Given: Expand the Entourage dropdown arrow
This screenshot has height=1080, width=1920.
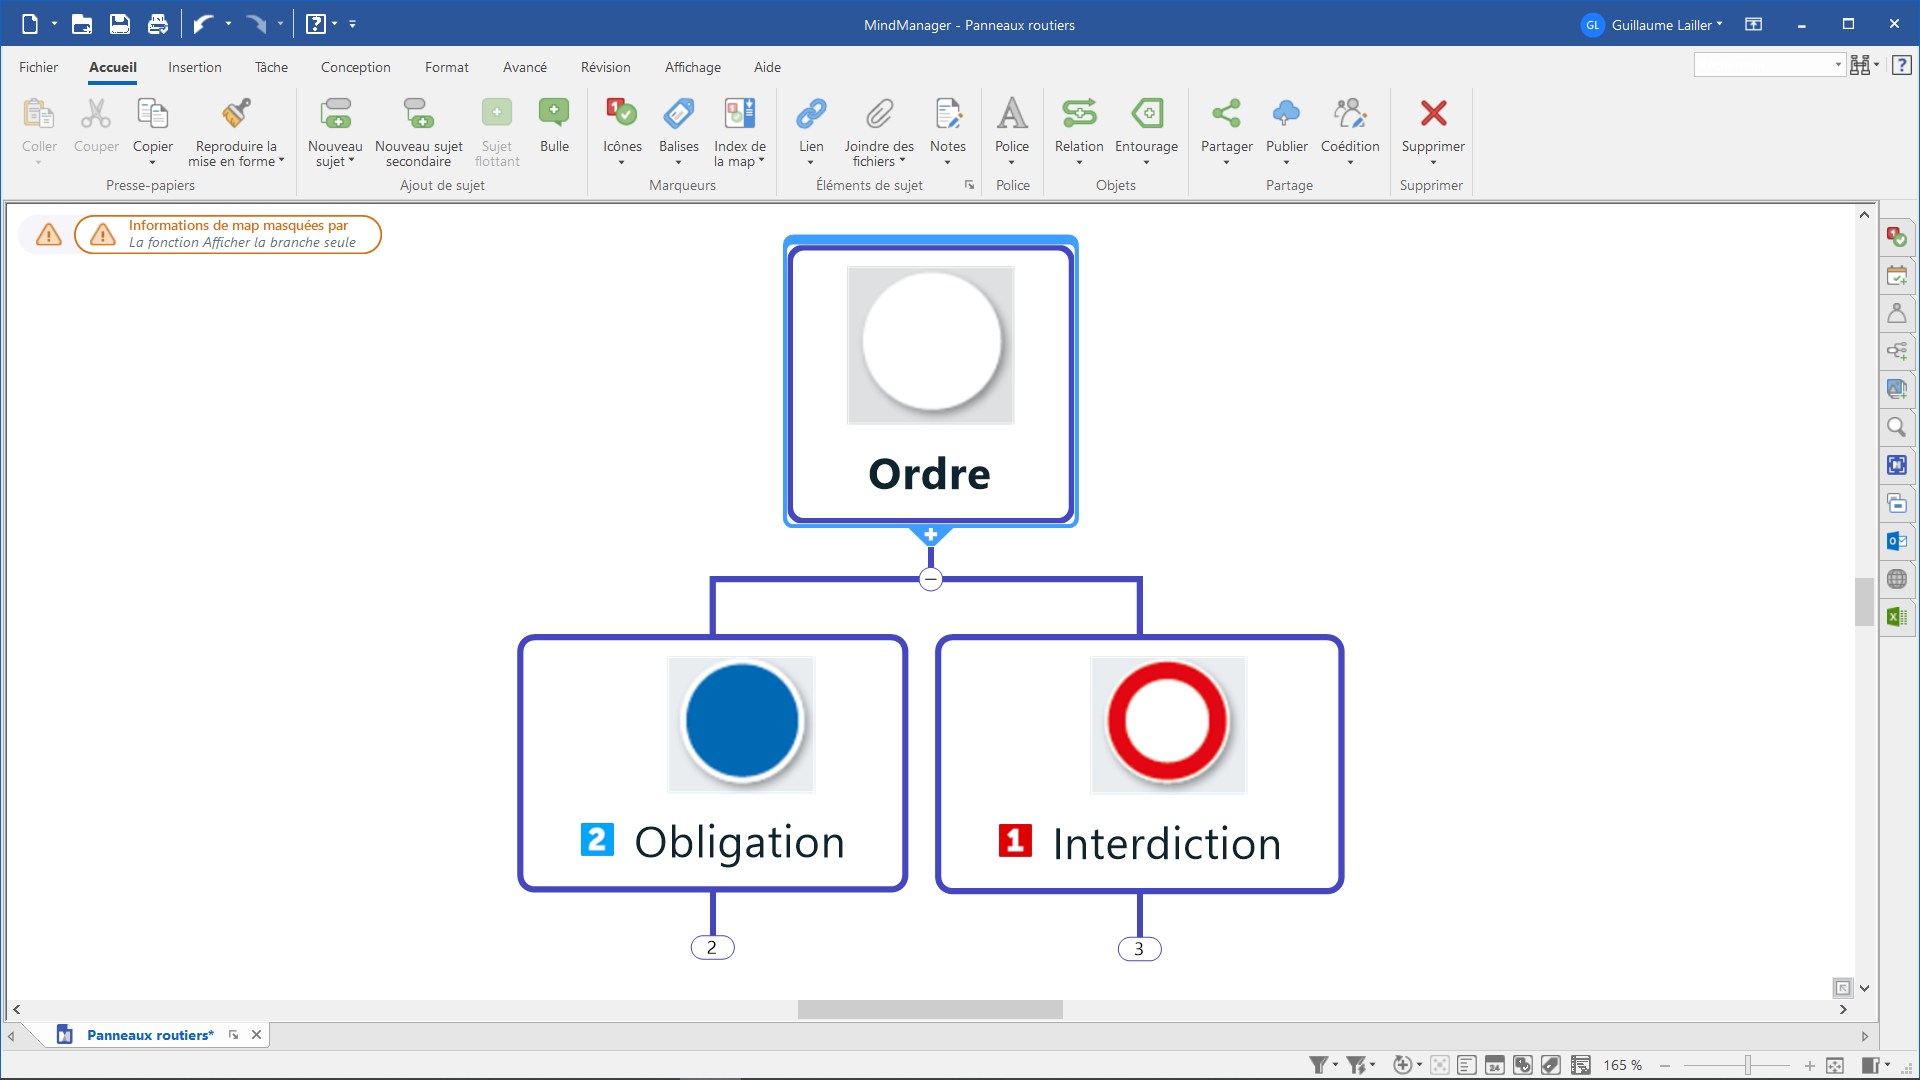Looking at the screenshot, I should click(x=1146, y=162).
